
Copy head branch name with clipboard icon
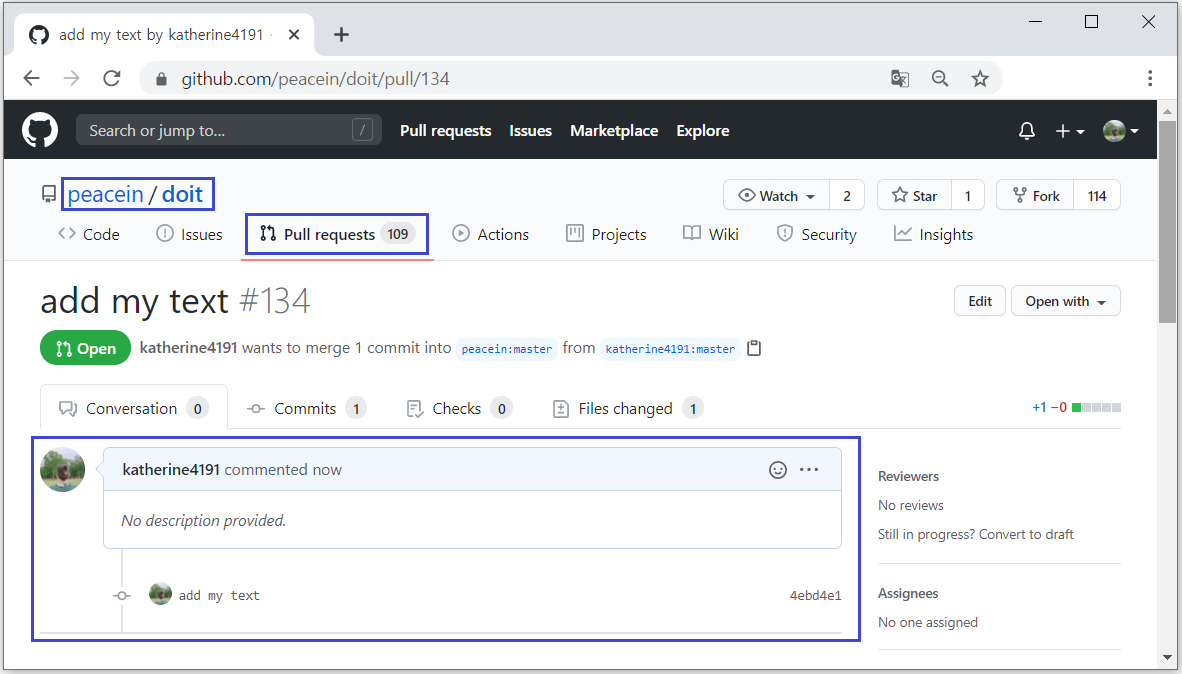point(754,348)
